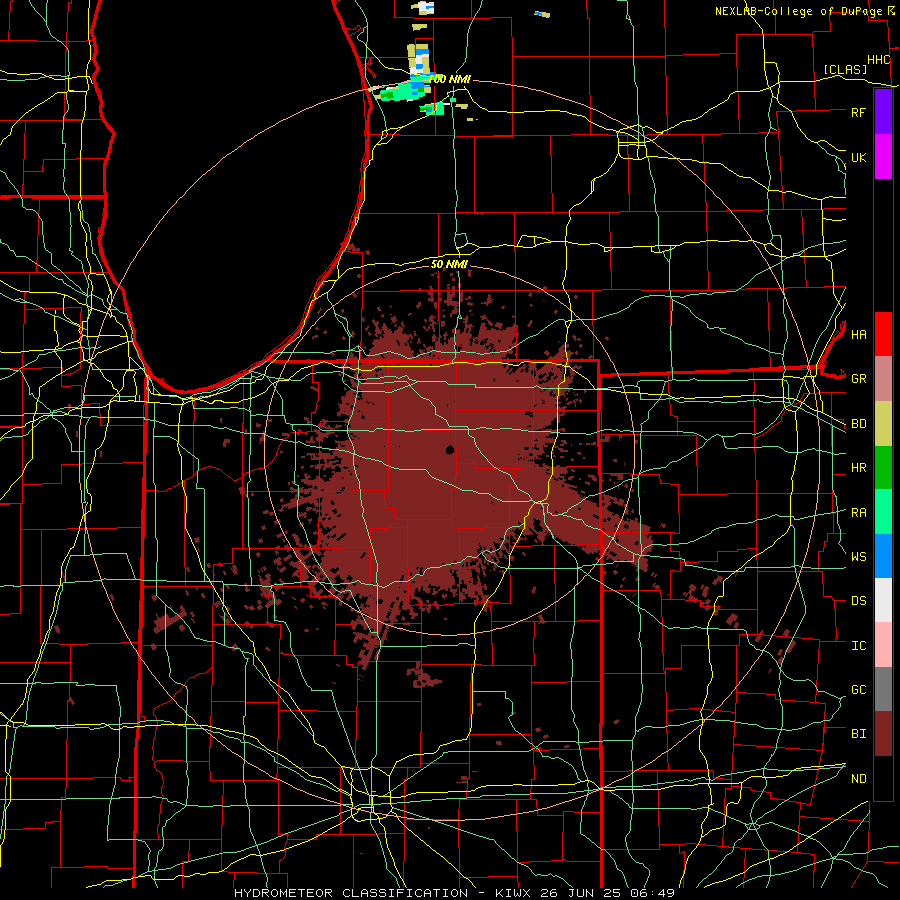Select the IC light pink legend swatch

pos(883,645)
